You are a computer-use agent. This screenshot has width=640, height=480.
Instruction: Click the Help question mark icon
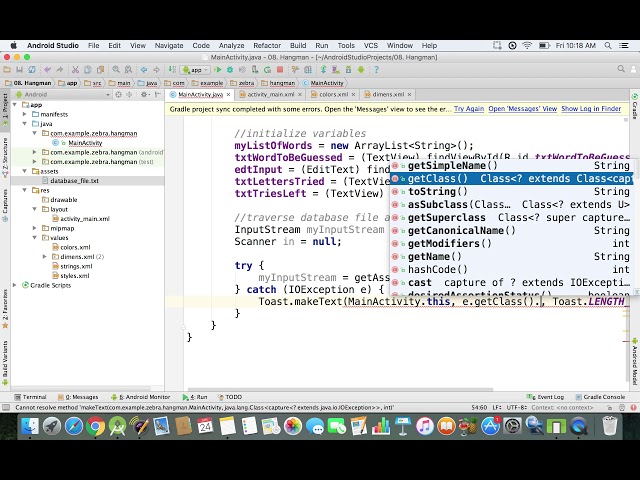[376, 70]
